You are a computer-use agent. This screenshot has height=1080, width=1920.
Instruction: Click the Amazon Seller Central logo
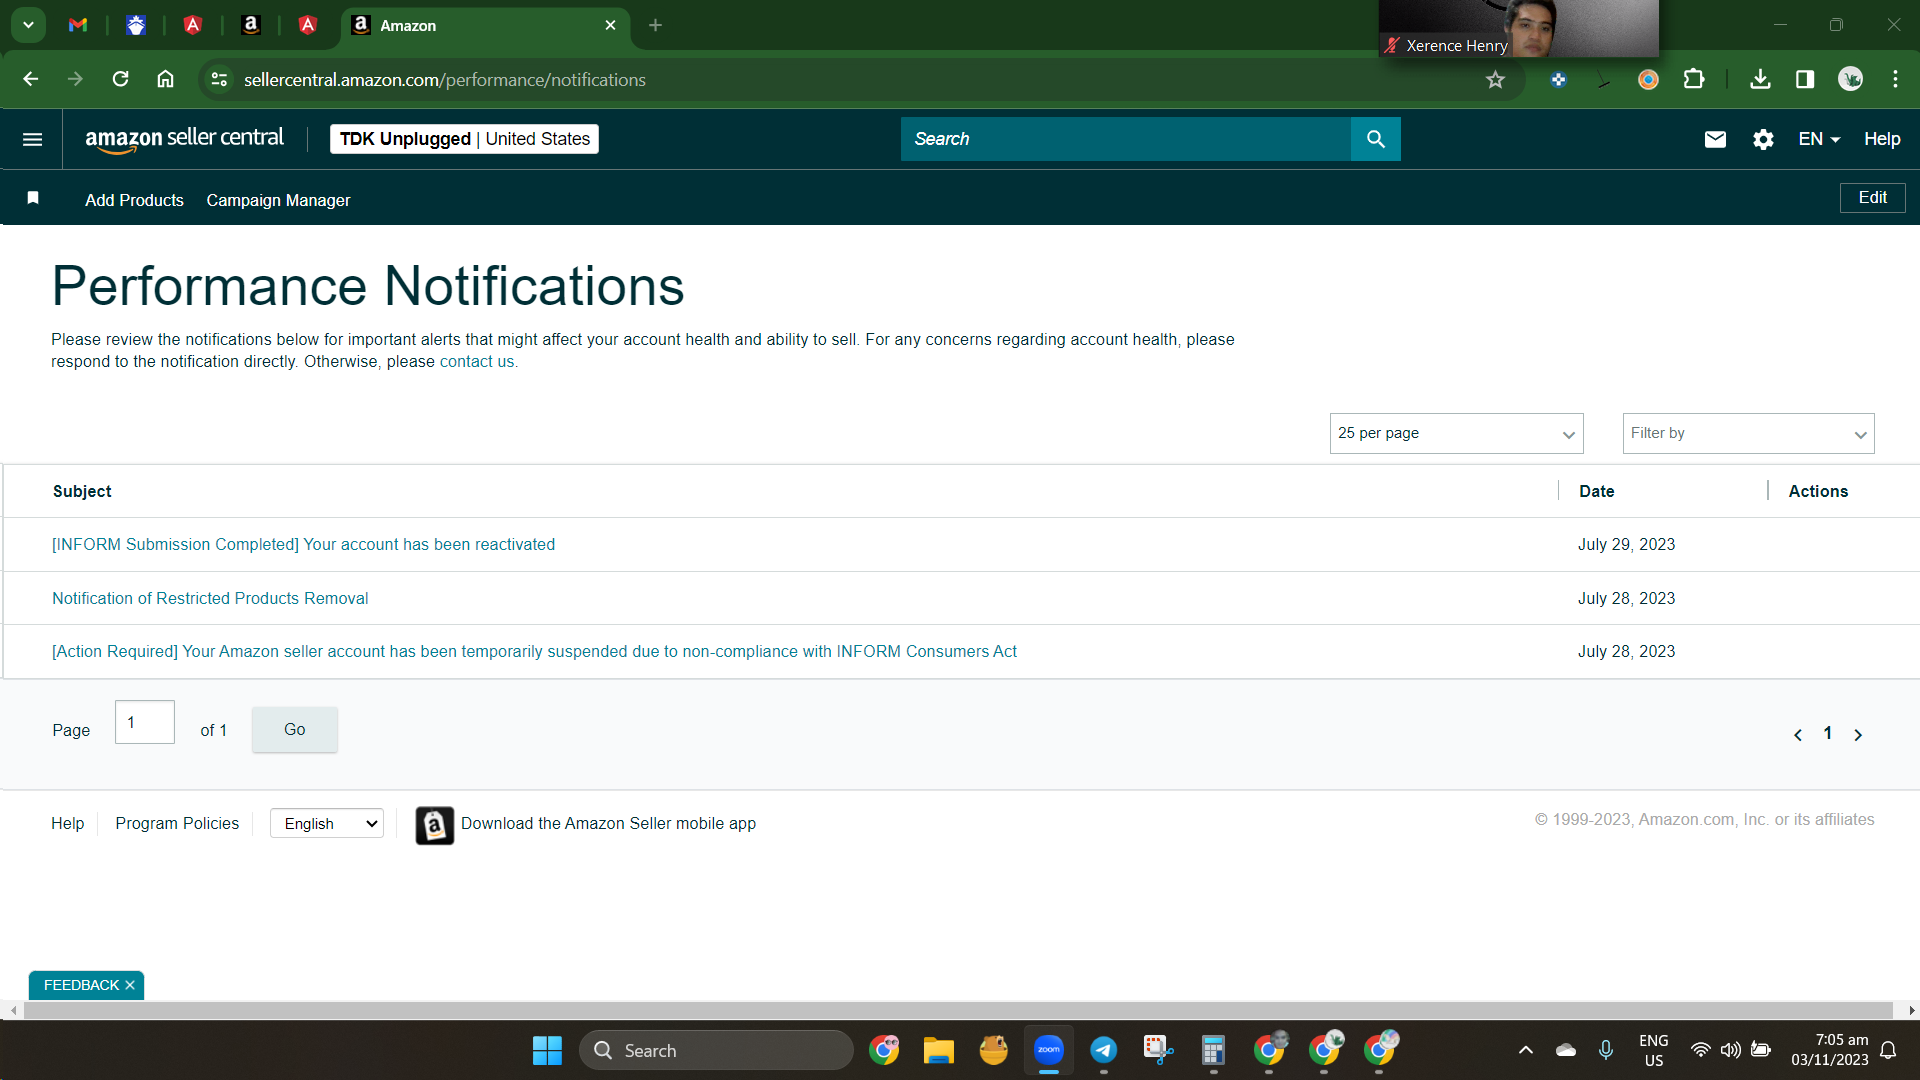point(184,139)
